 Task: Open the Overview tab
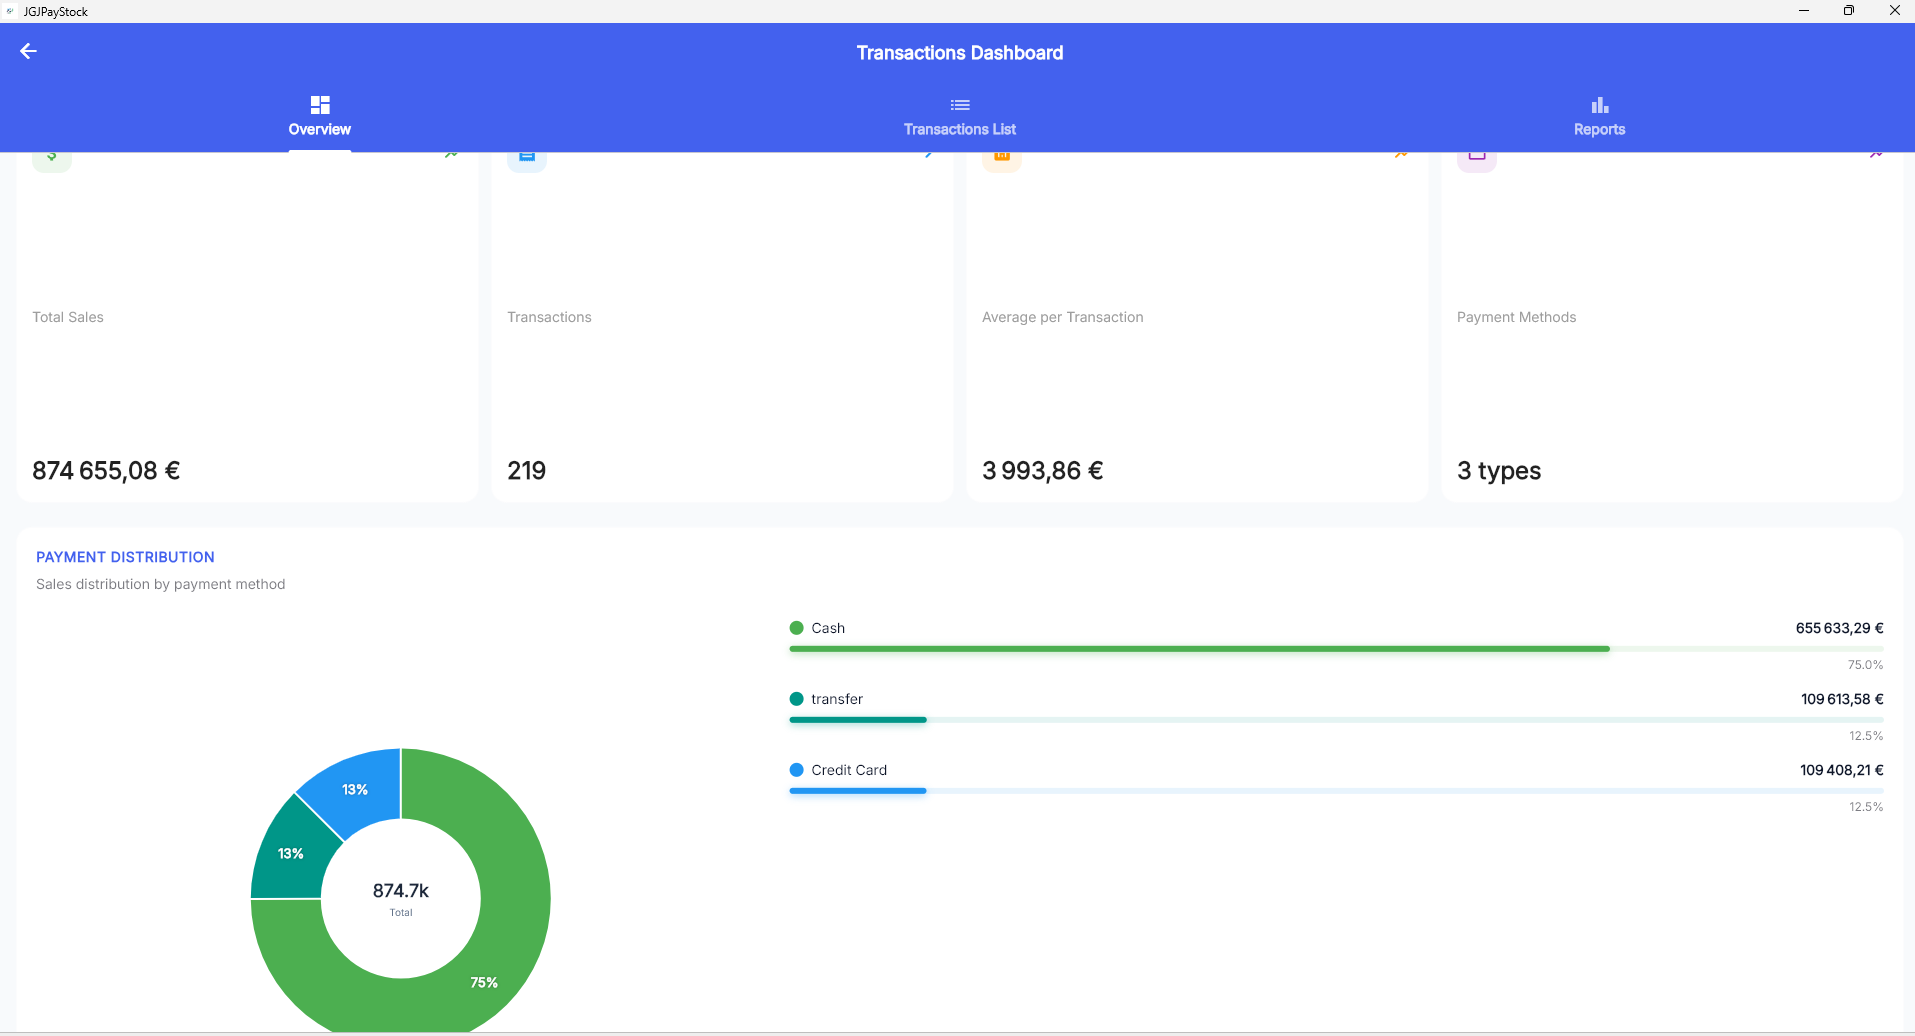(320, 116)
